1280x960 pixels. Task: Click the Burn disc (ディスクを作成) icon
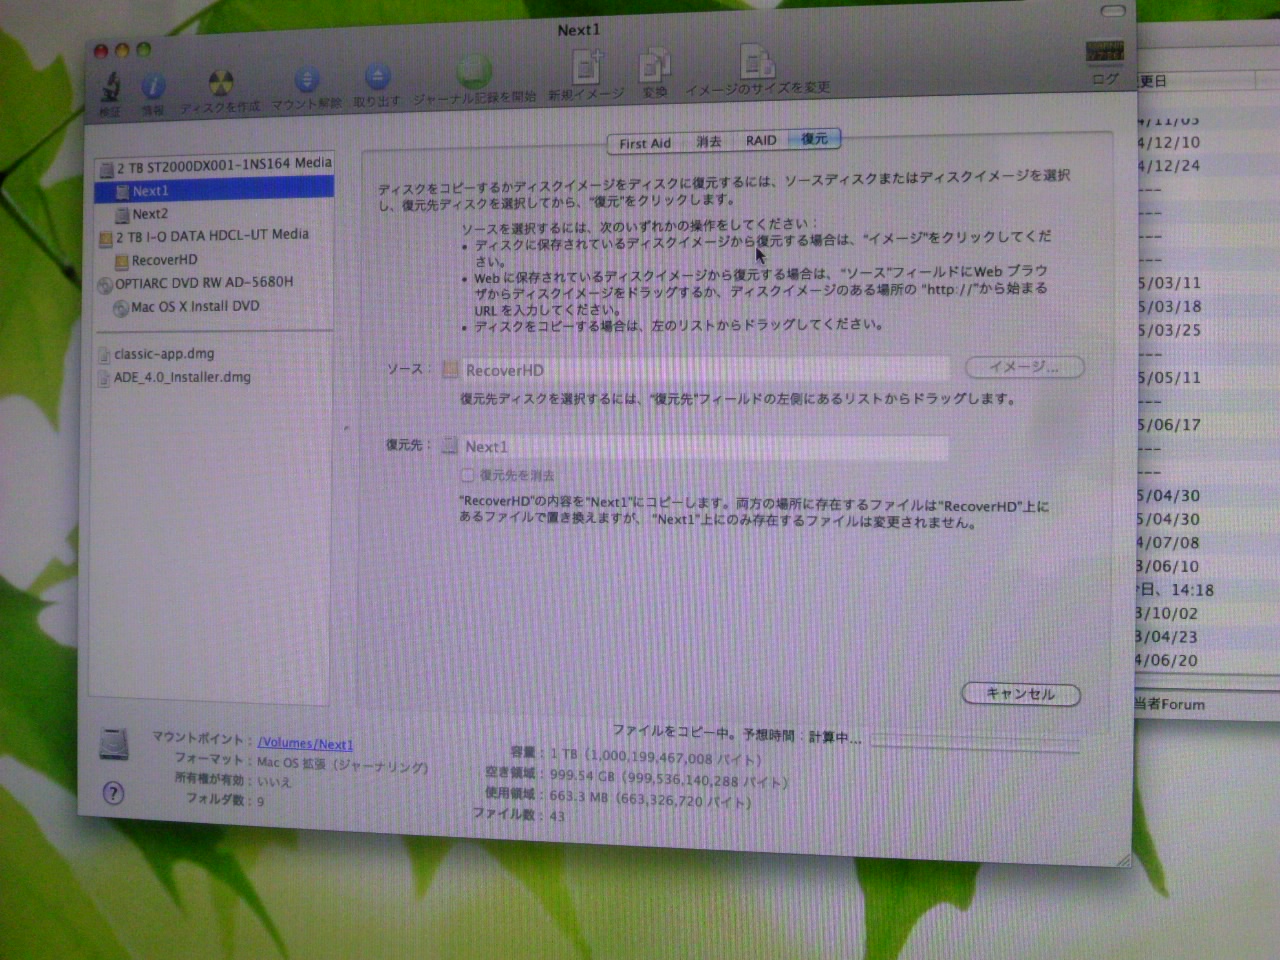tap(221, 85)
